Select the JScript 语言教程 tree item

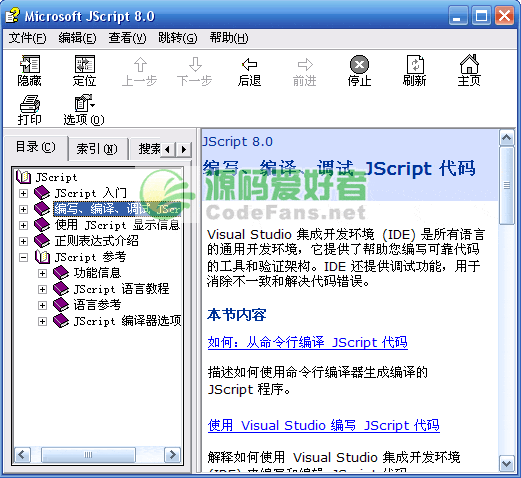121,289
